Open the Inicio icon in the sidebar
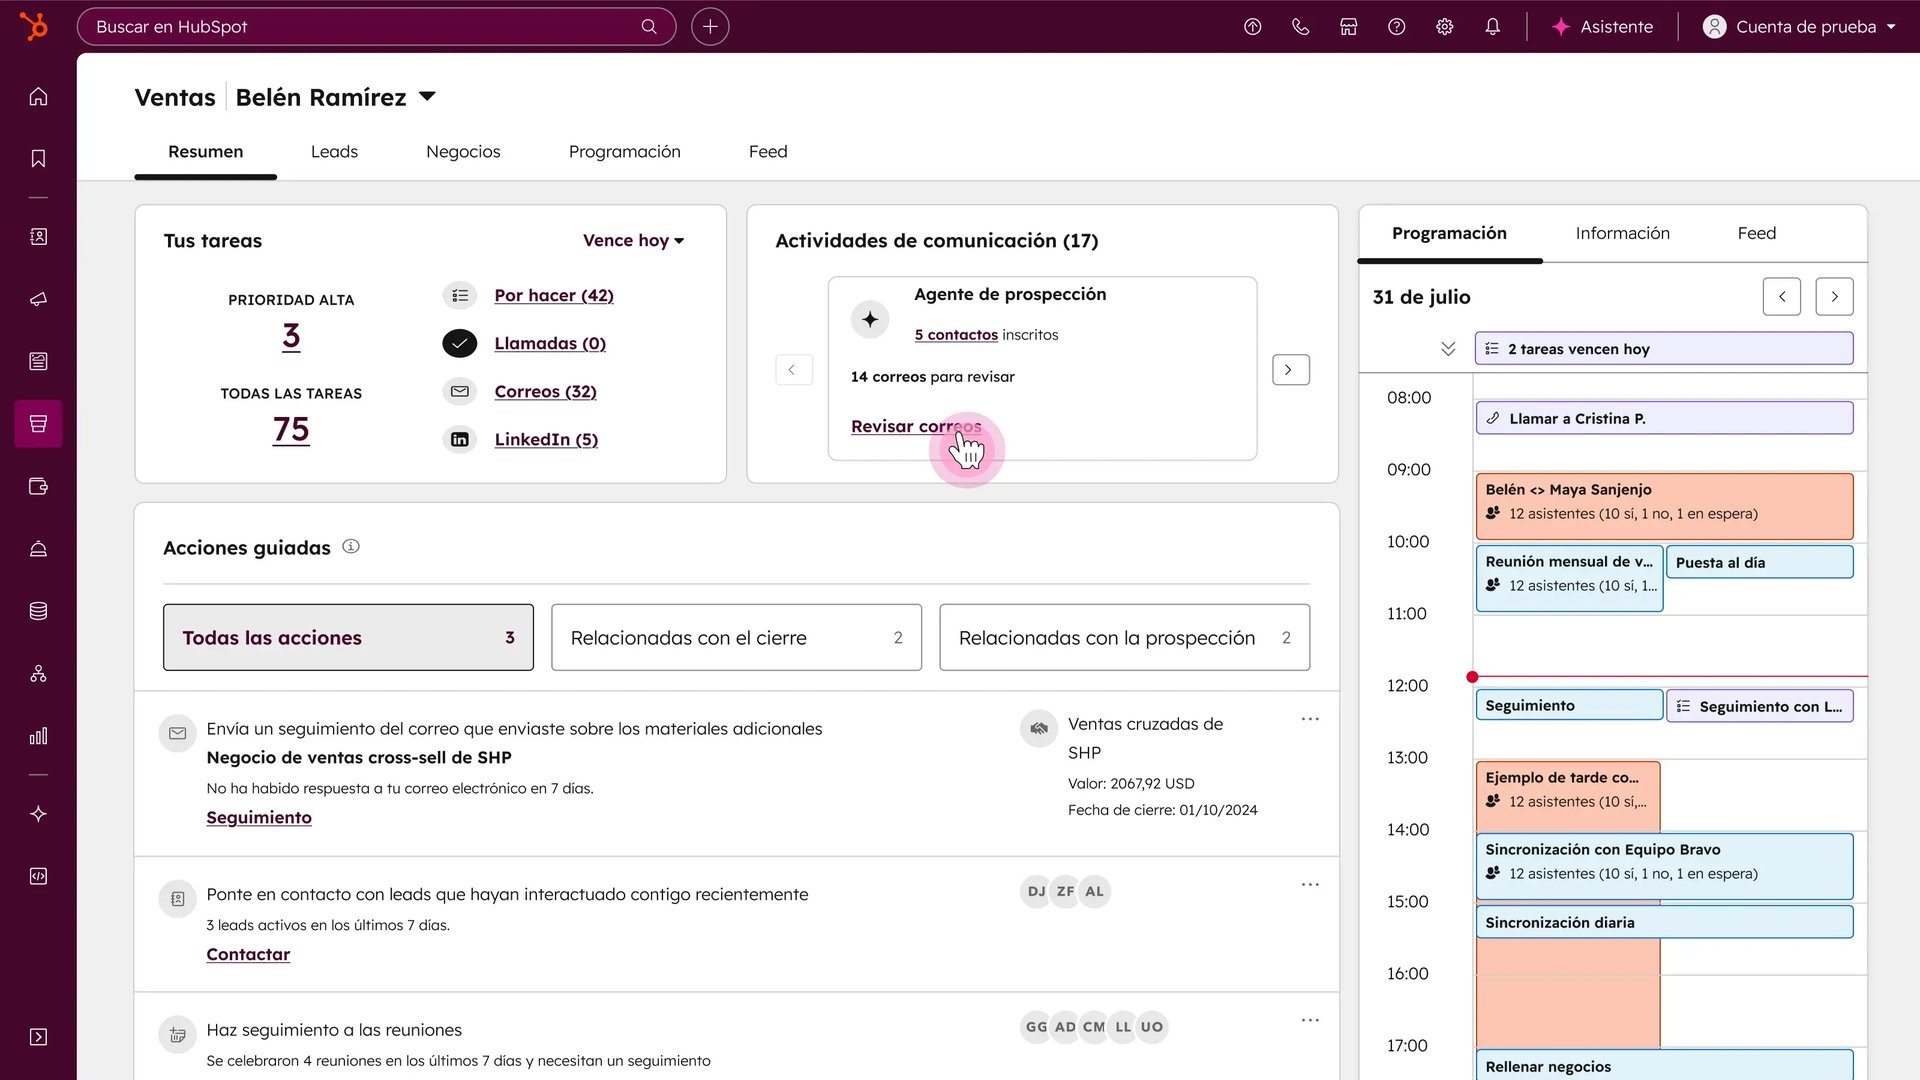This screenshot has width=1920, height=1080. [38, 96]
